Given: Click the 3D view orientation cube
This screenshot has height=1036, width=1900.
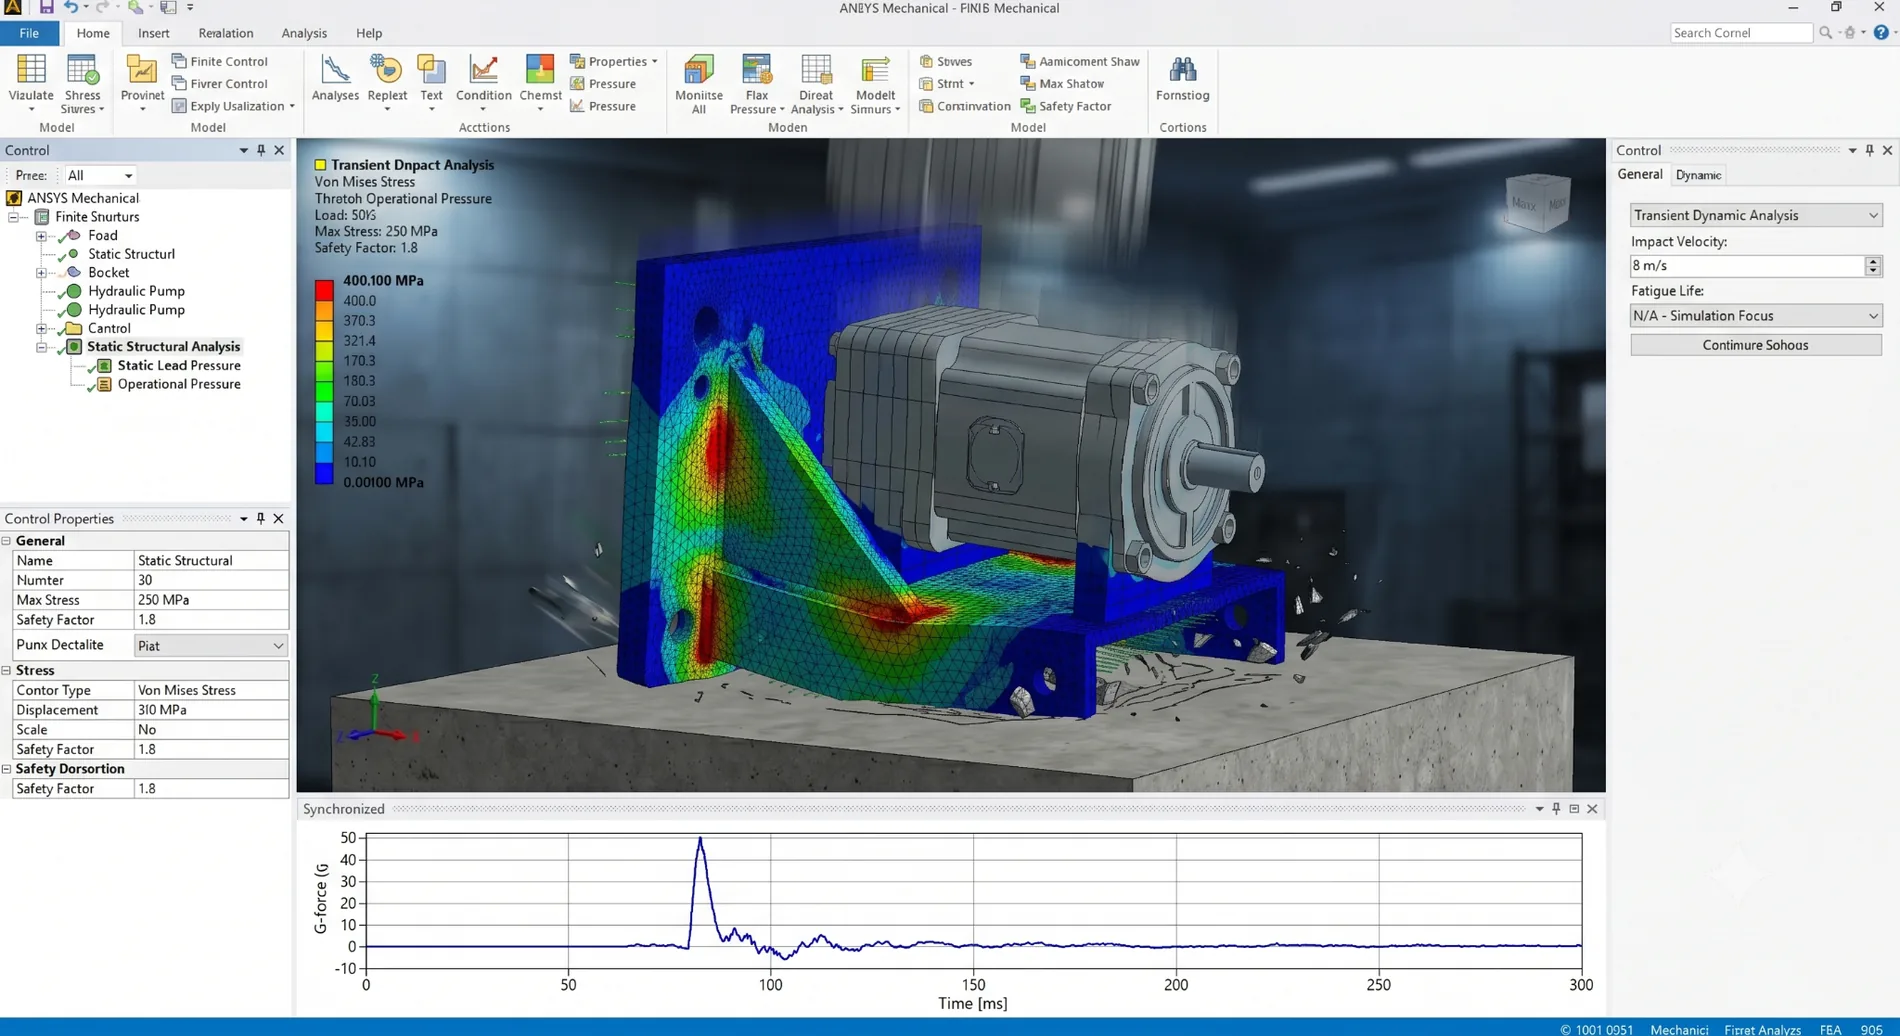Looking at the screenshot, I should click(1537, 203).
